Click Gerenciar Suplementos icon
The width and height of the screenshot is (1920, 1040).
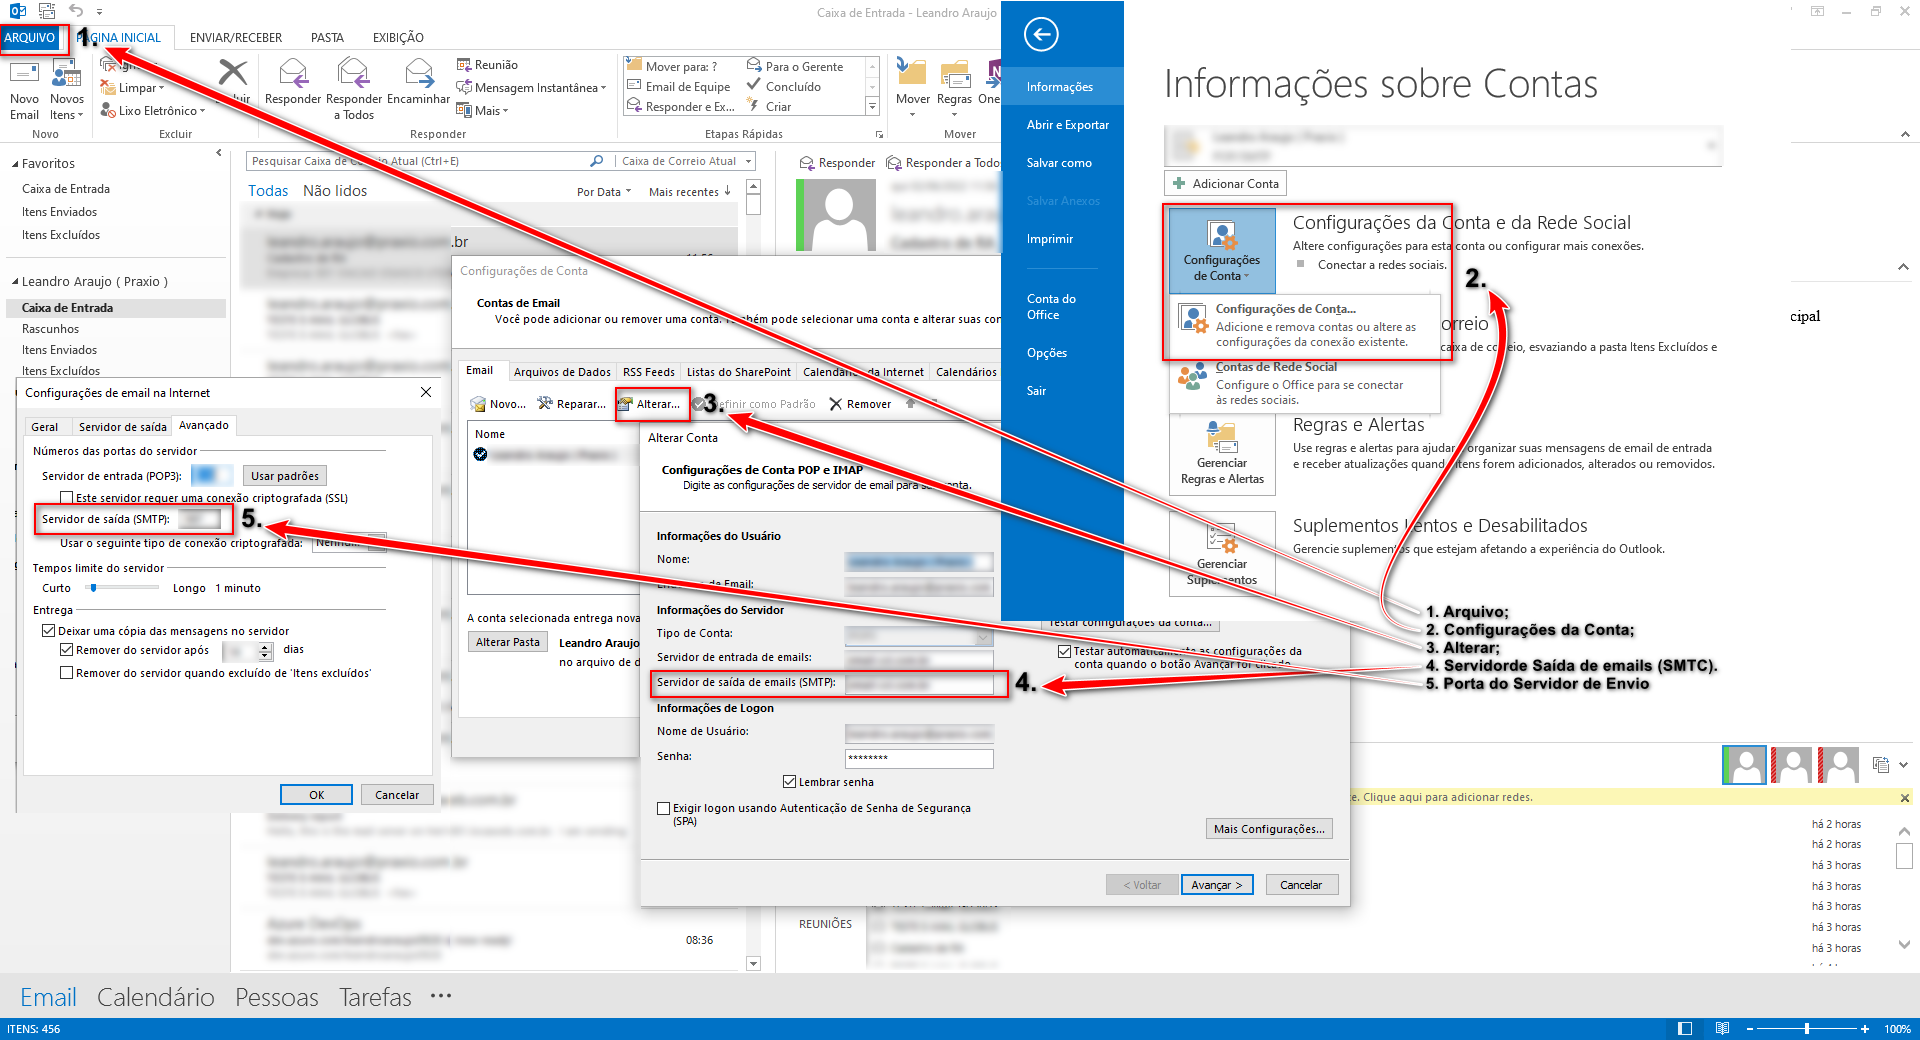coord(1222,553)
